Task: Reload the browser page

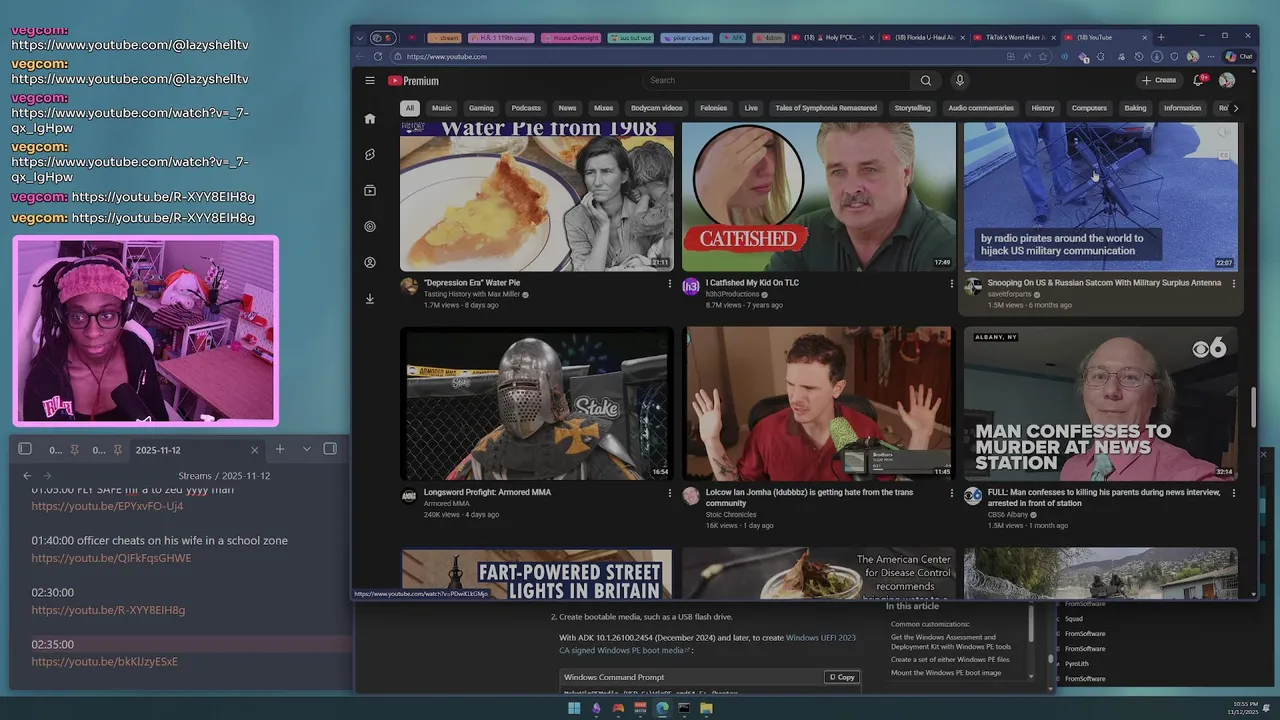Action: pyautogui.click(x=379, y=57)
